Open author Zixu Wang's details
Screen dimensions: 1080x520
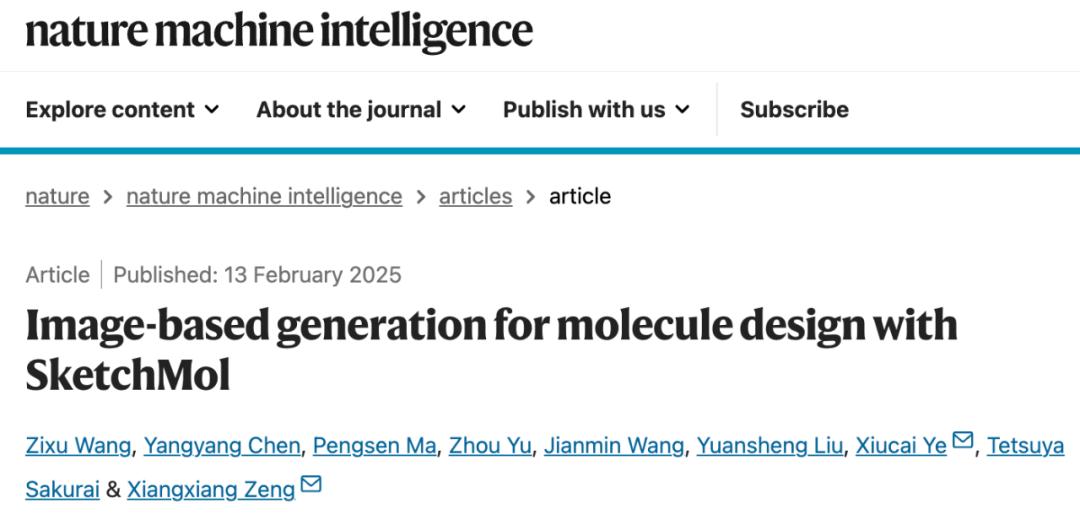tap(78, 445)
